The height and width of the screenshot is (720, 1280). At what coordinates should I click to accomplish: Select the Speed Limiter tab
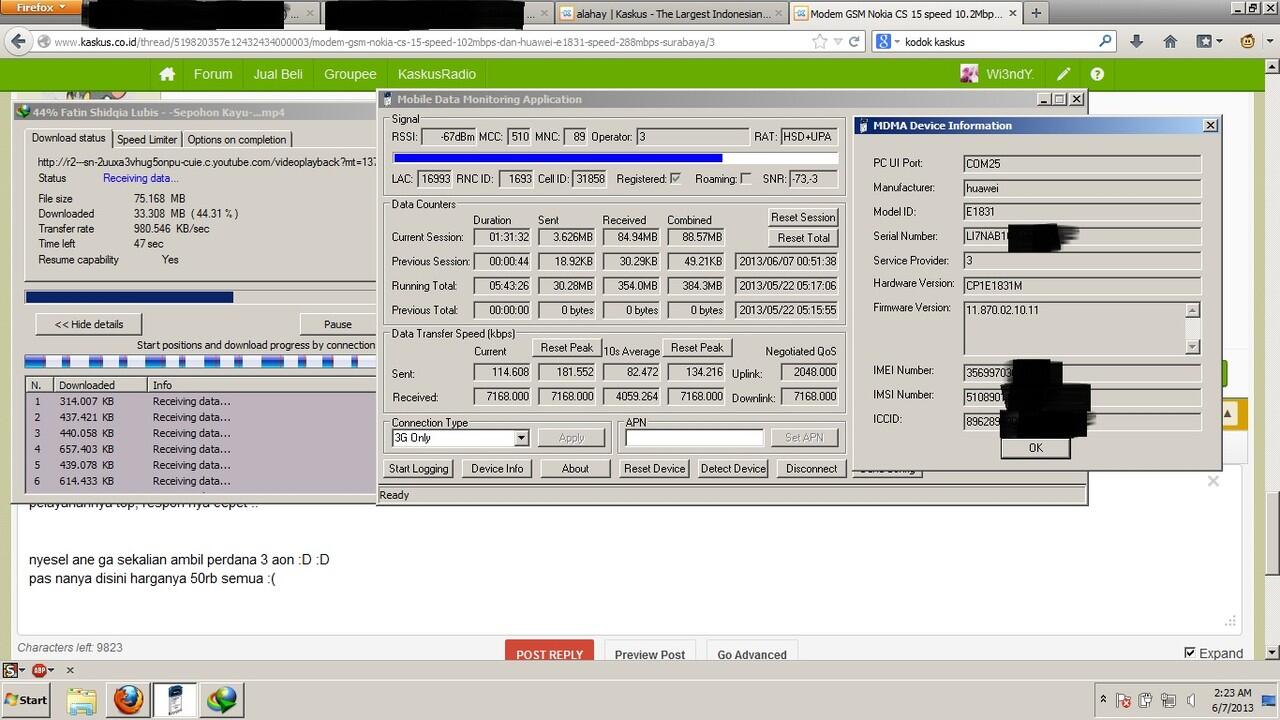click(147, 139)
